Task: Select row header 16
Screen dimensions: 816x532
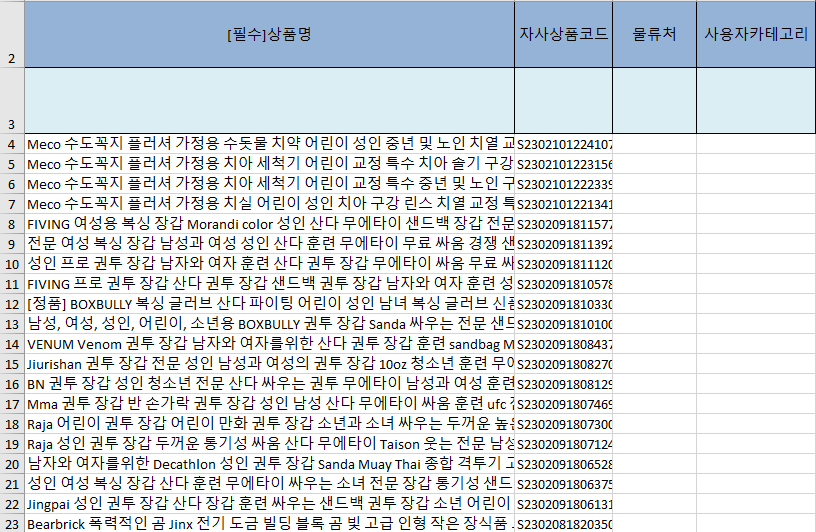Action: click(12, 384)
